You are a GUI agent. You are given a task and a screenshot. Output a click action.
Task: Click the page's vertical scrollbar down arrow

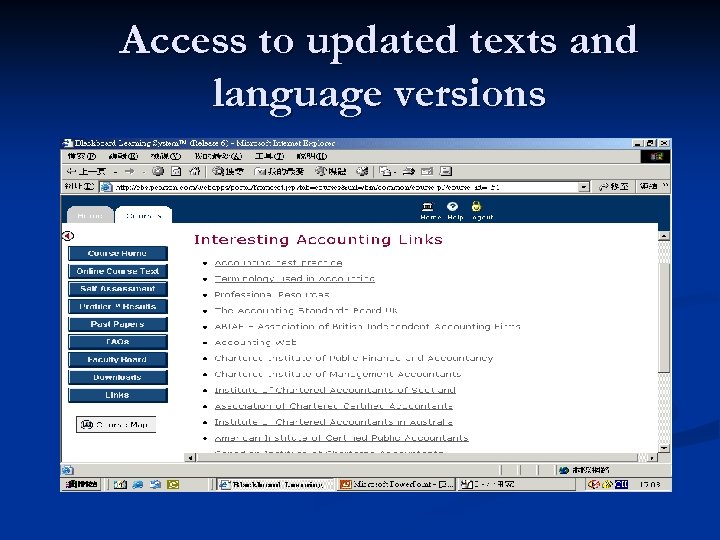tap(664, 448)
